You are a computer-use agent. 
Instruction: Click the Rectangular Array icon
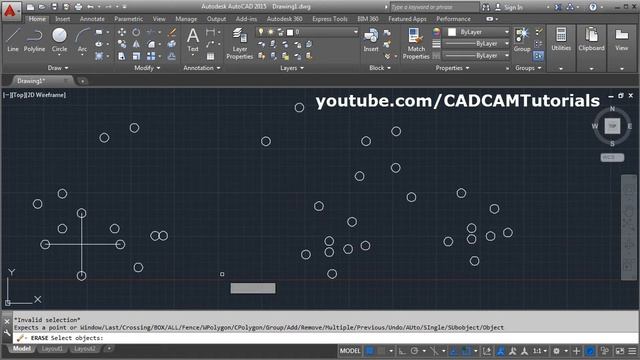[151, 56]
